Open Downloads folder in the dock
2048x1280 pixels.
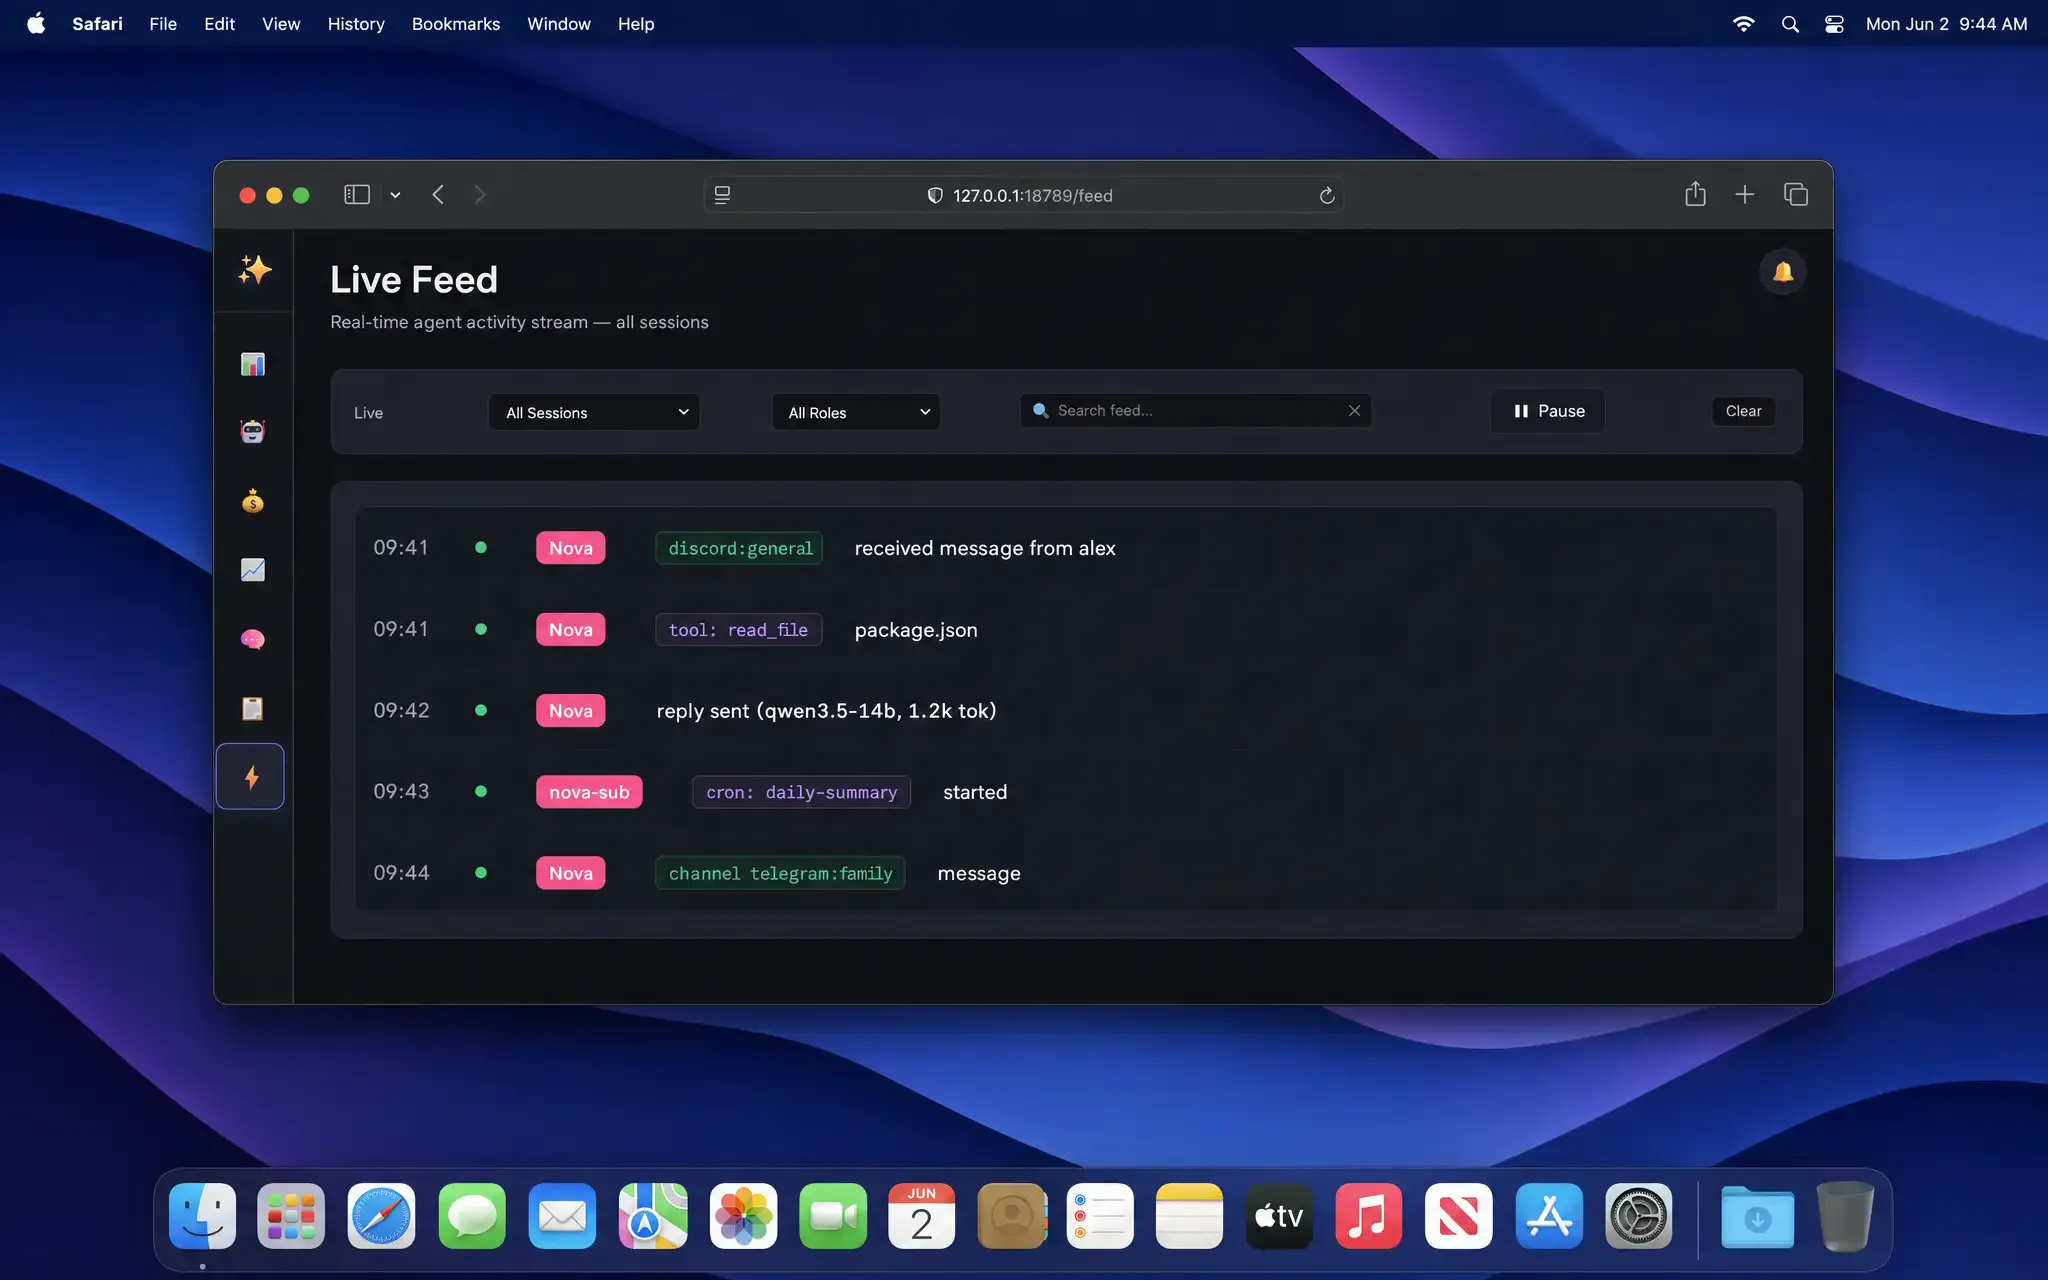tap(1757, 1216)
